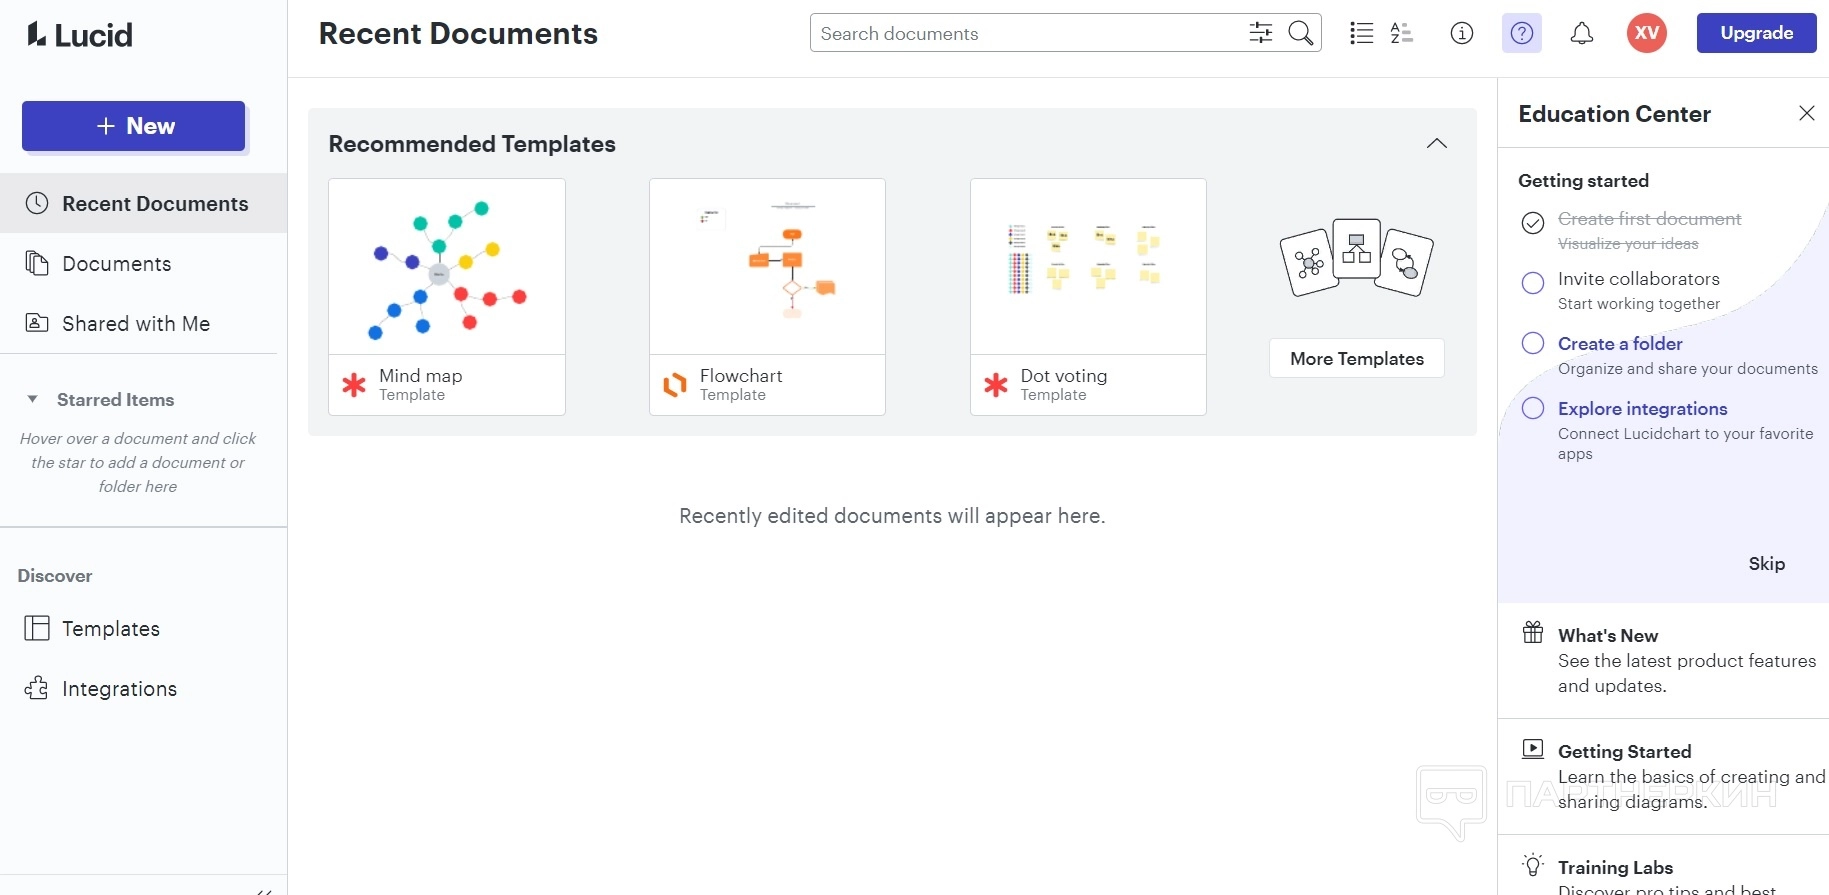
Task: Open the notifications bell
Action: (1582, 33)
